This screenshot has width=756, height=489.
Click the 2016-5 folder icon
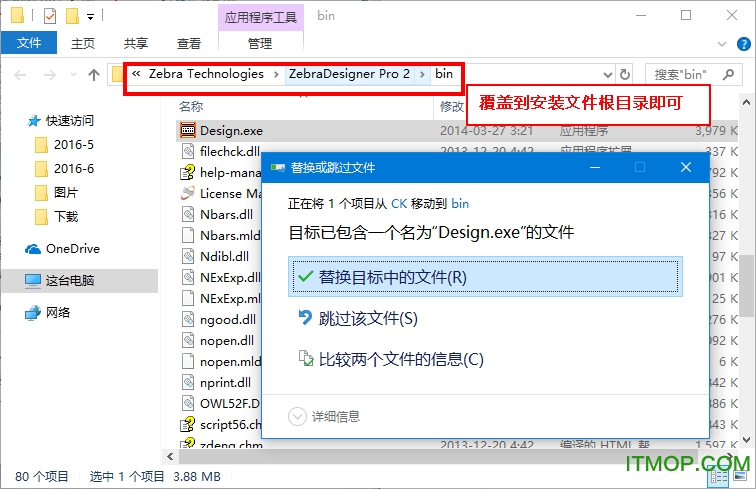tap(41, 145)
